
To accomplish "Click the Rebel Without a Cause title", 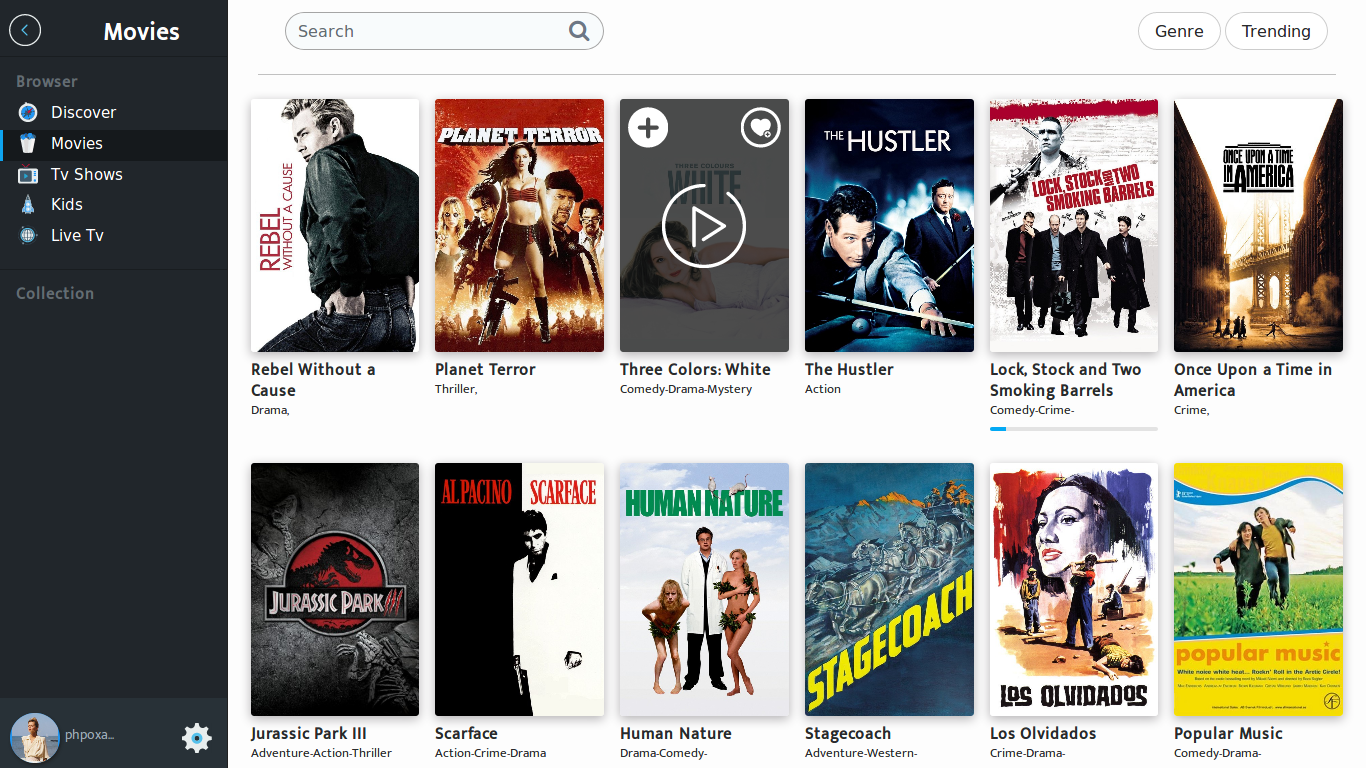I will coord(313,380).
